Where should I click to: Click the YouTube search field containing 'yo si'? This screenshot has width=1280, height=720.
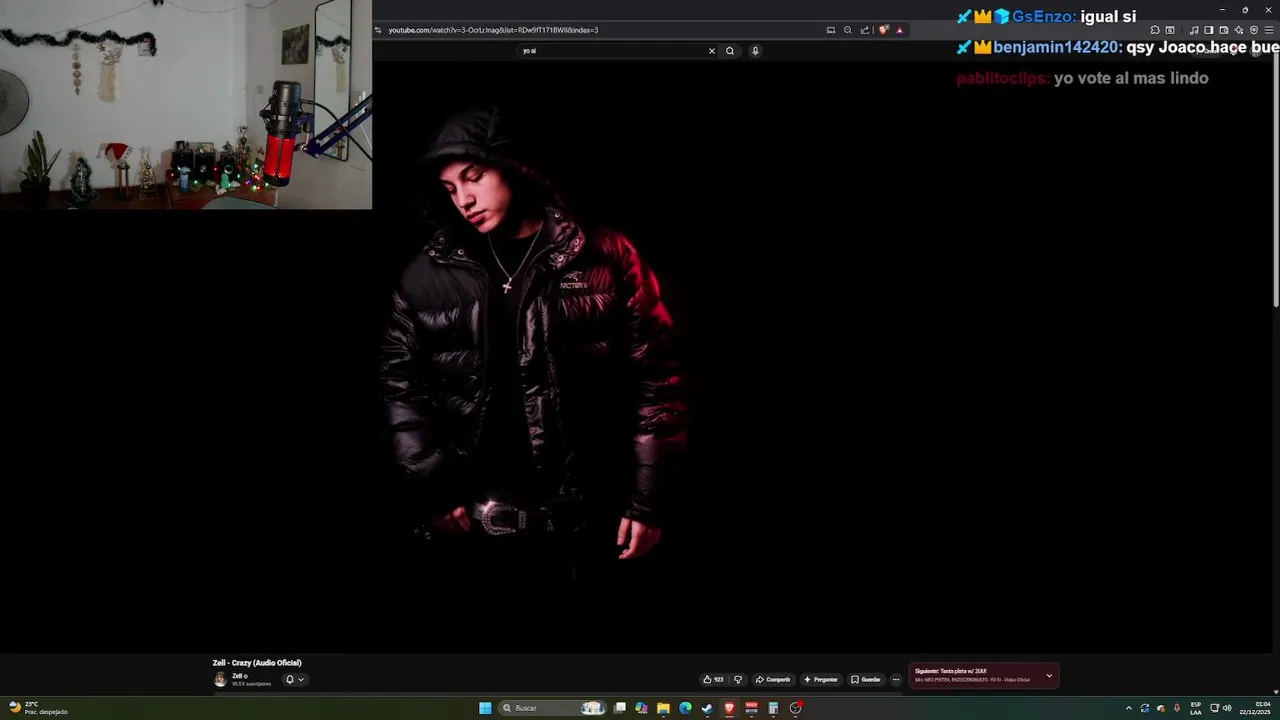(x=612, y=51)
